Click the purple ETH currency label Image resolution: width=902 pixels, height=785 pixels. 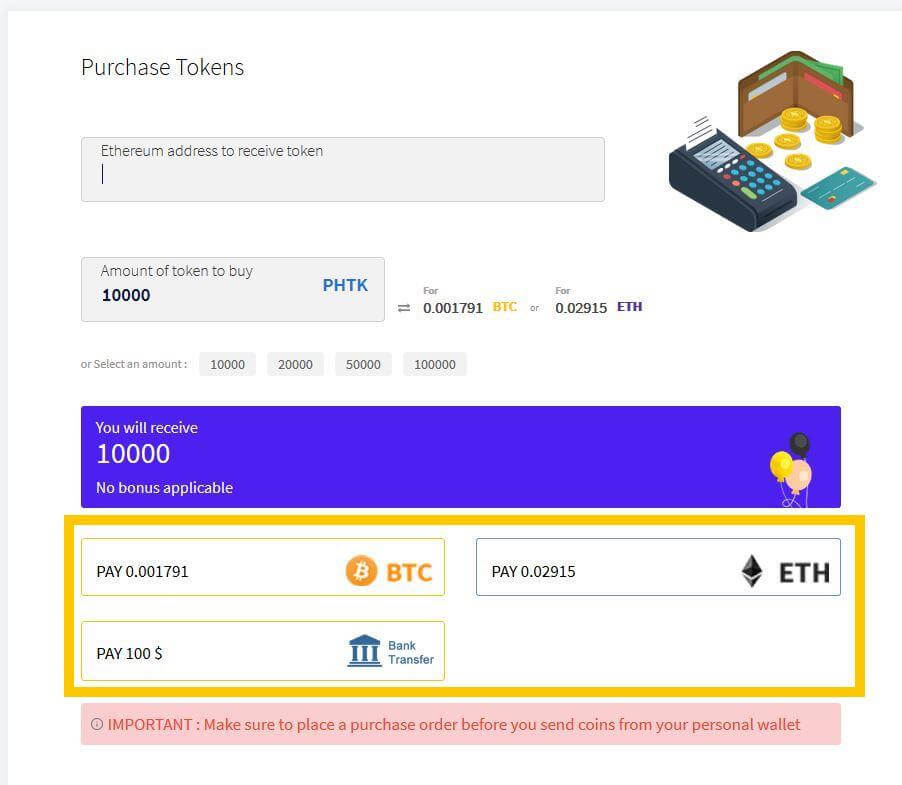point(629,307)
